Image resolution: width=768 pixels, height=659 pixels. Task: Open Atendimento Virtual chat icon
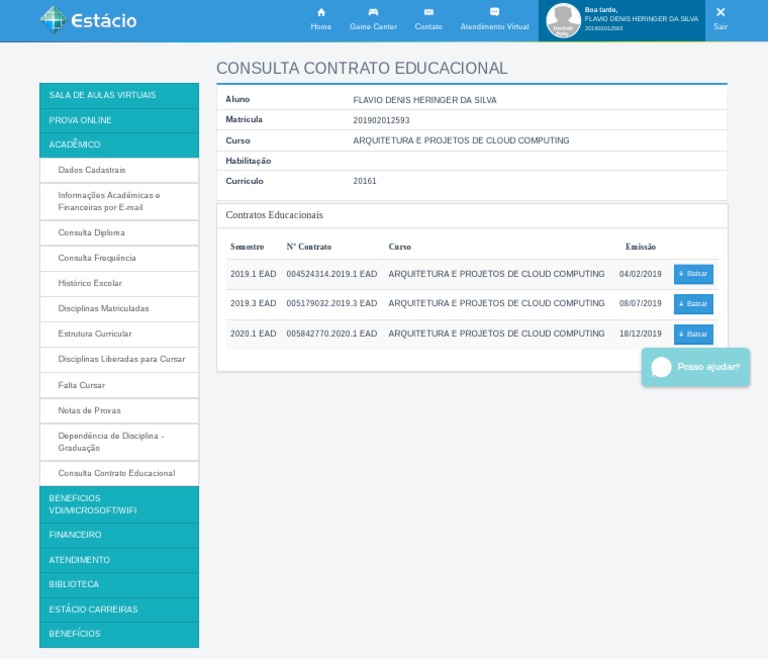[x=494, y=12]
